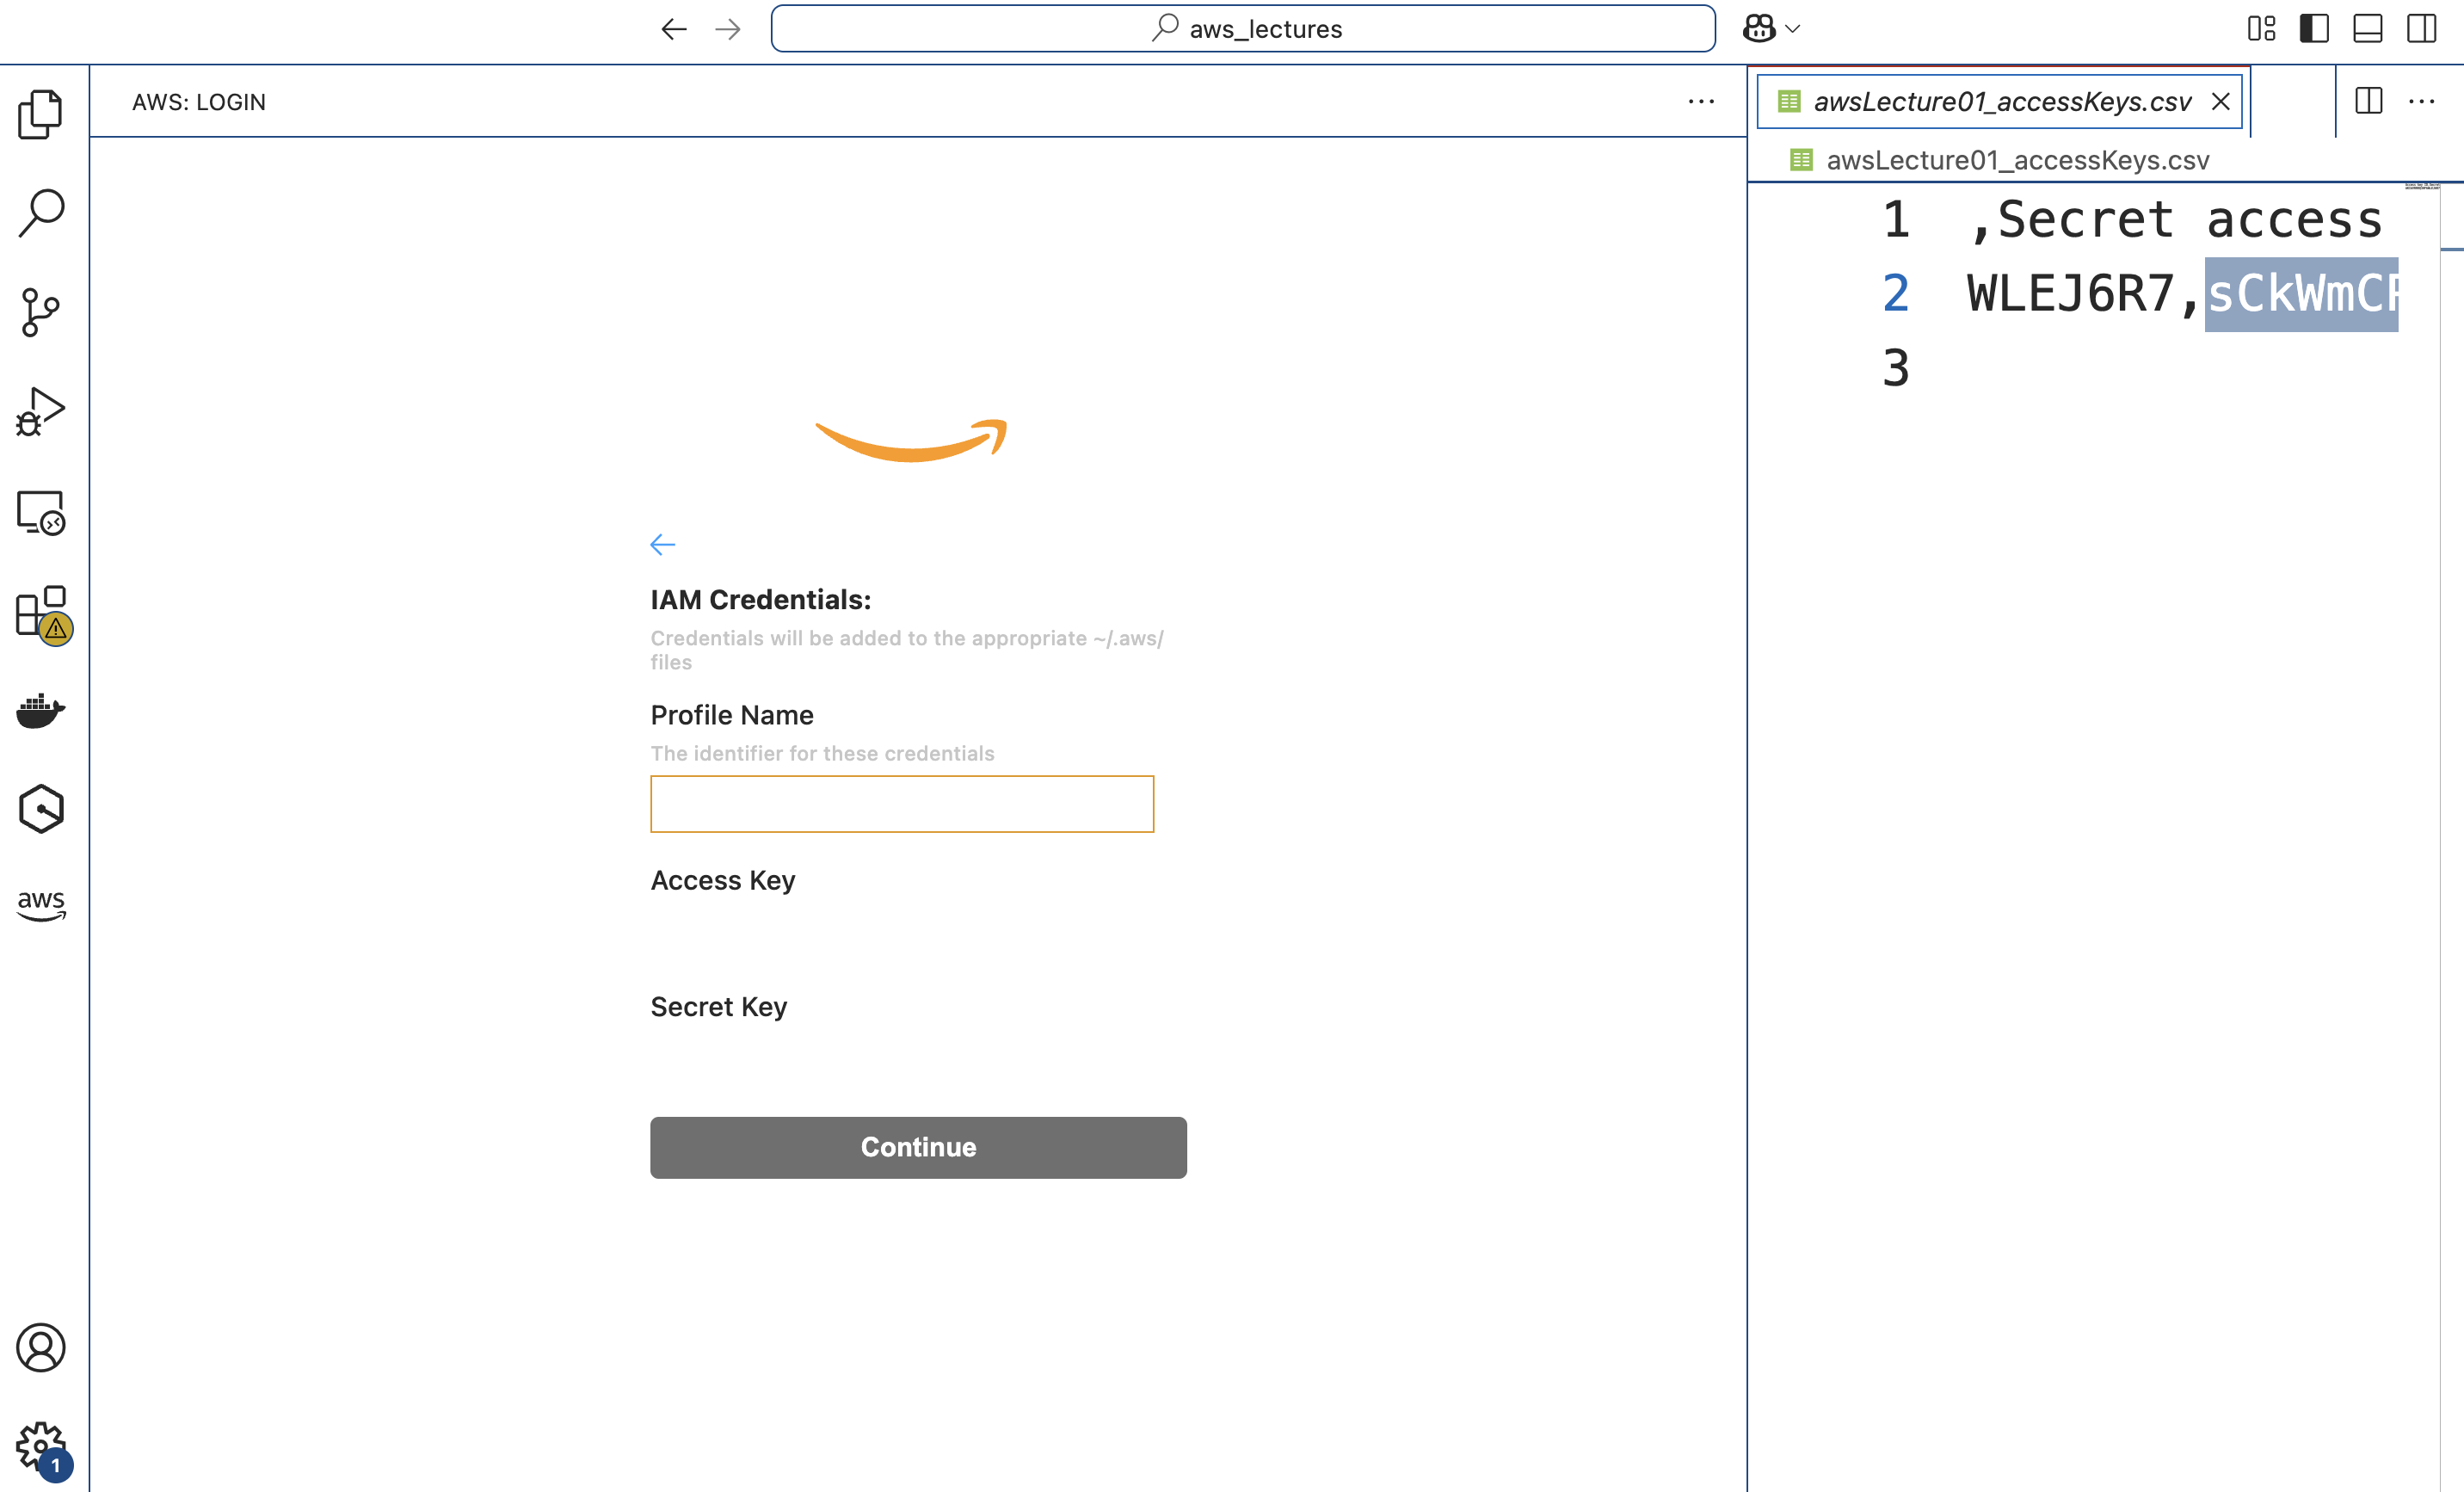Click line number 3 in CSV editor
The height and width of the screenshot is (1492, 2464).
click(1896, 368)
